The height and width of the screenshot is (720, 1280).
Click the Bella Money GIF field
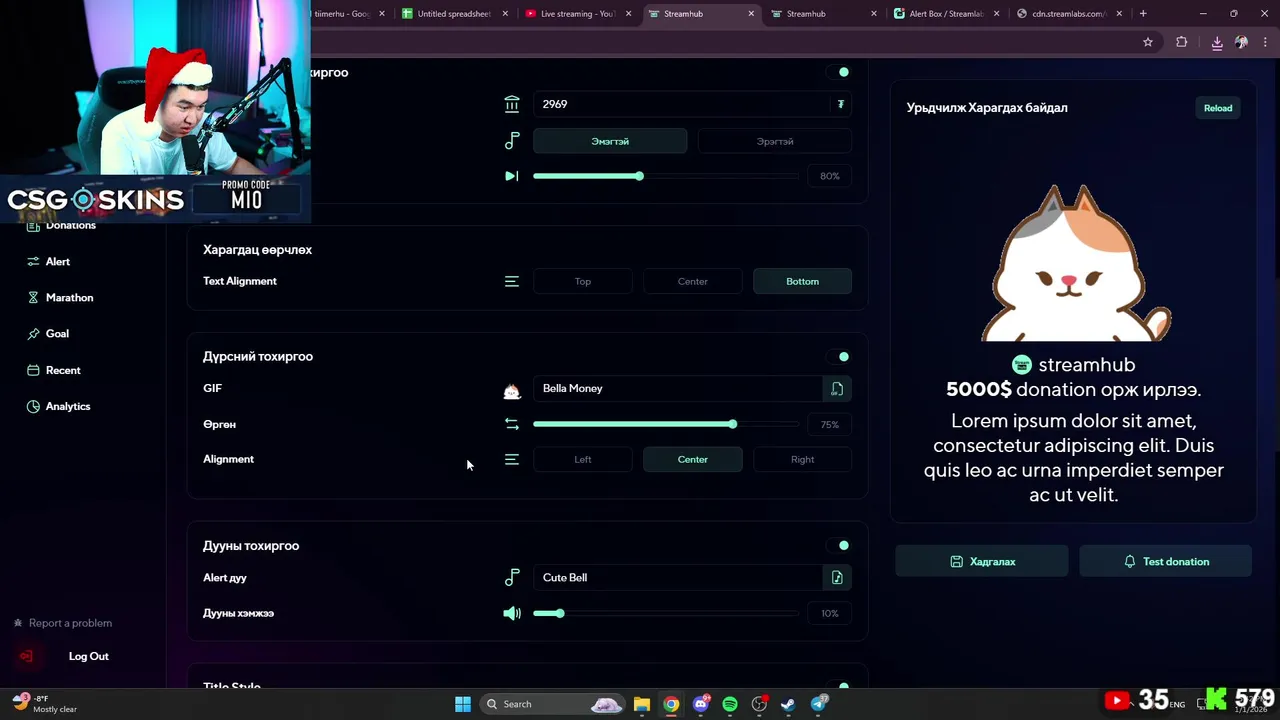(x=677, y=388)
